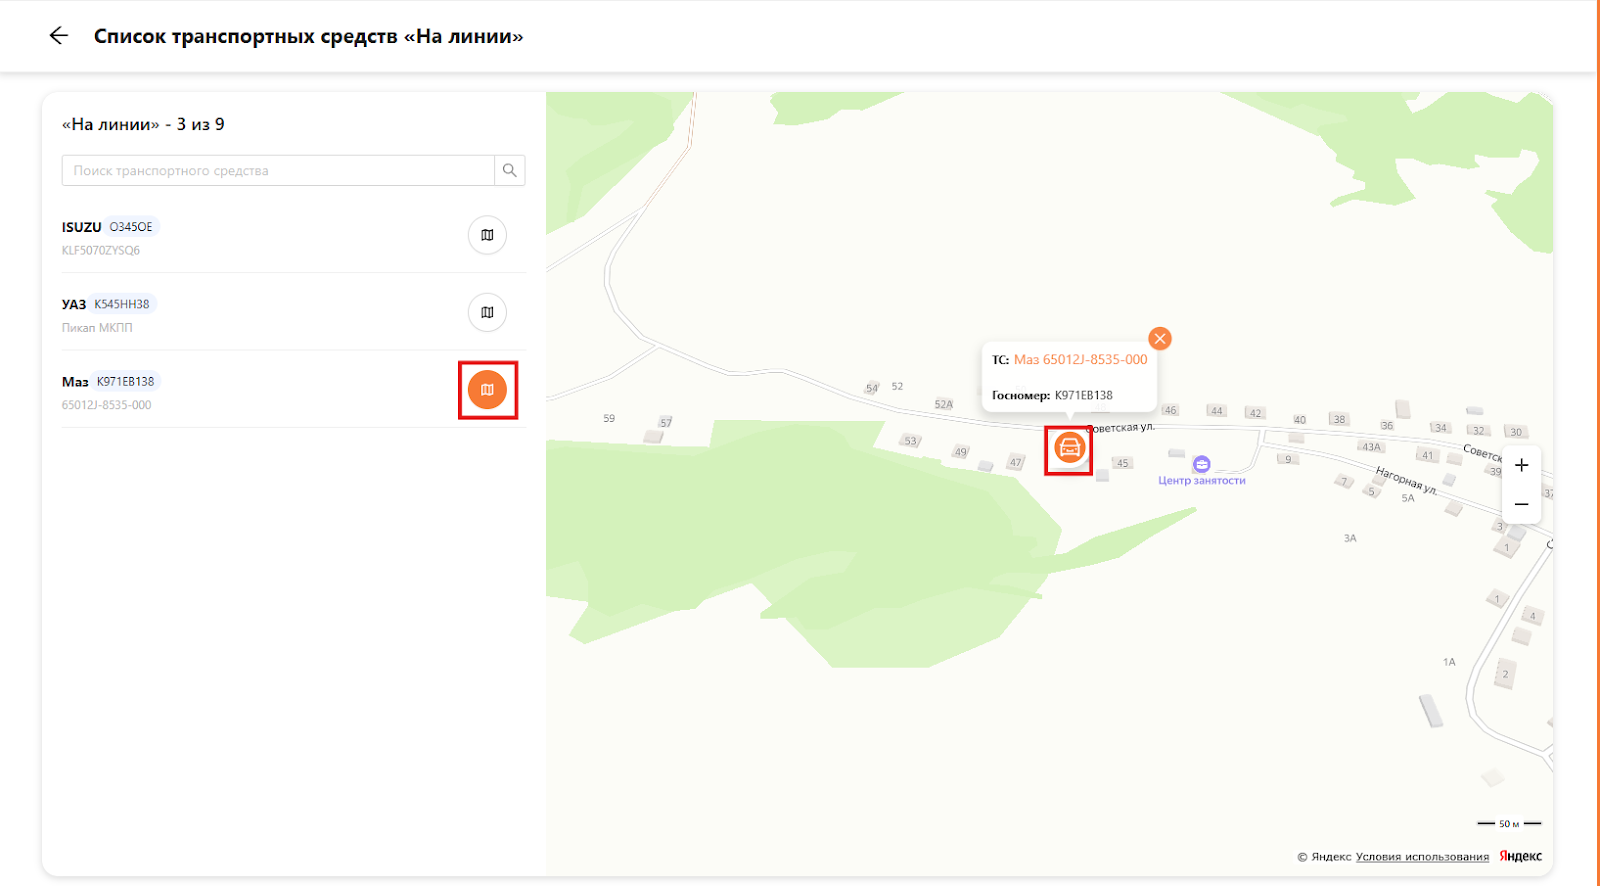Image resolution: width=1600 pixels, height=886 pixels.
Task: Select the УАЗ Пикап МКПП row
Action: (250, 314)
